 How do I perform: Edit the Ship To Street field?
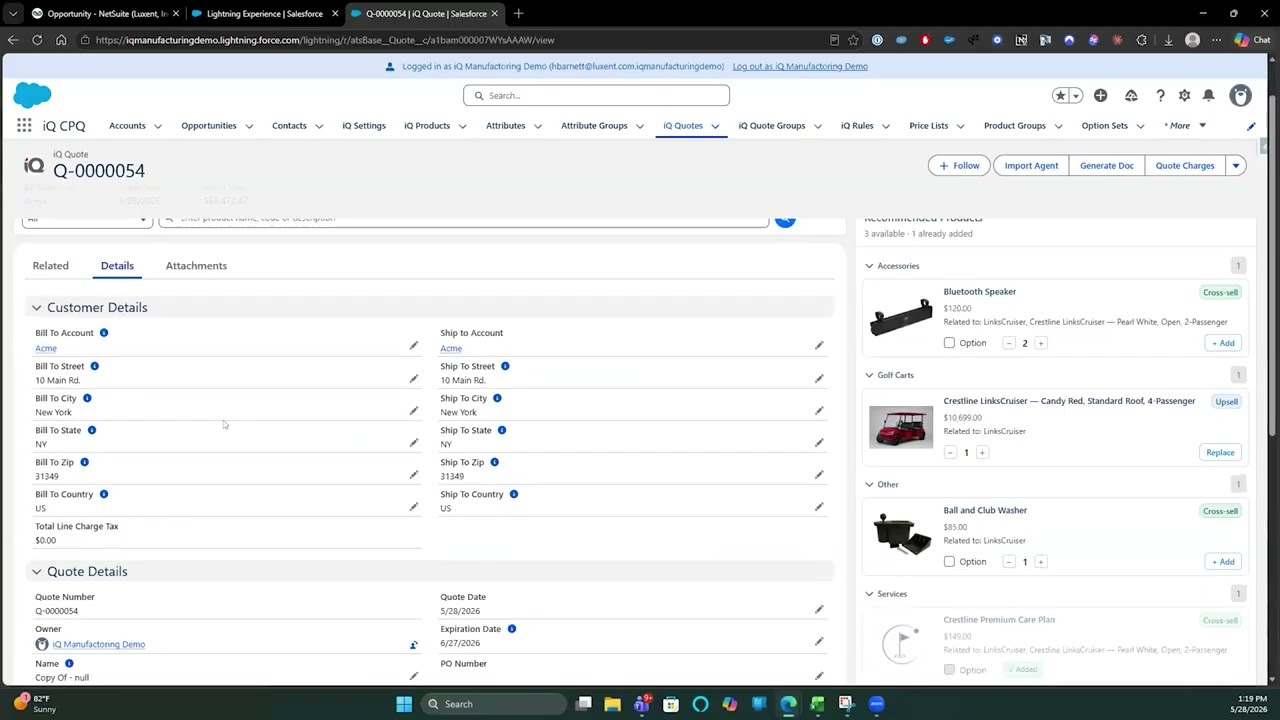click(x=819, y=379)
